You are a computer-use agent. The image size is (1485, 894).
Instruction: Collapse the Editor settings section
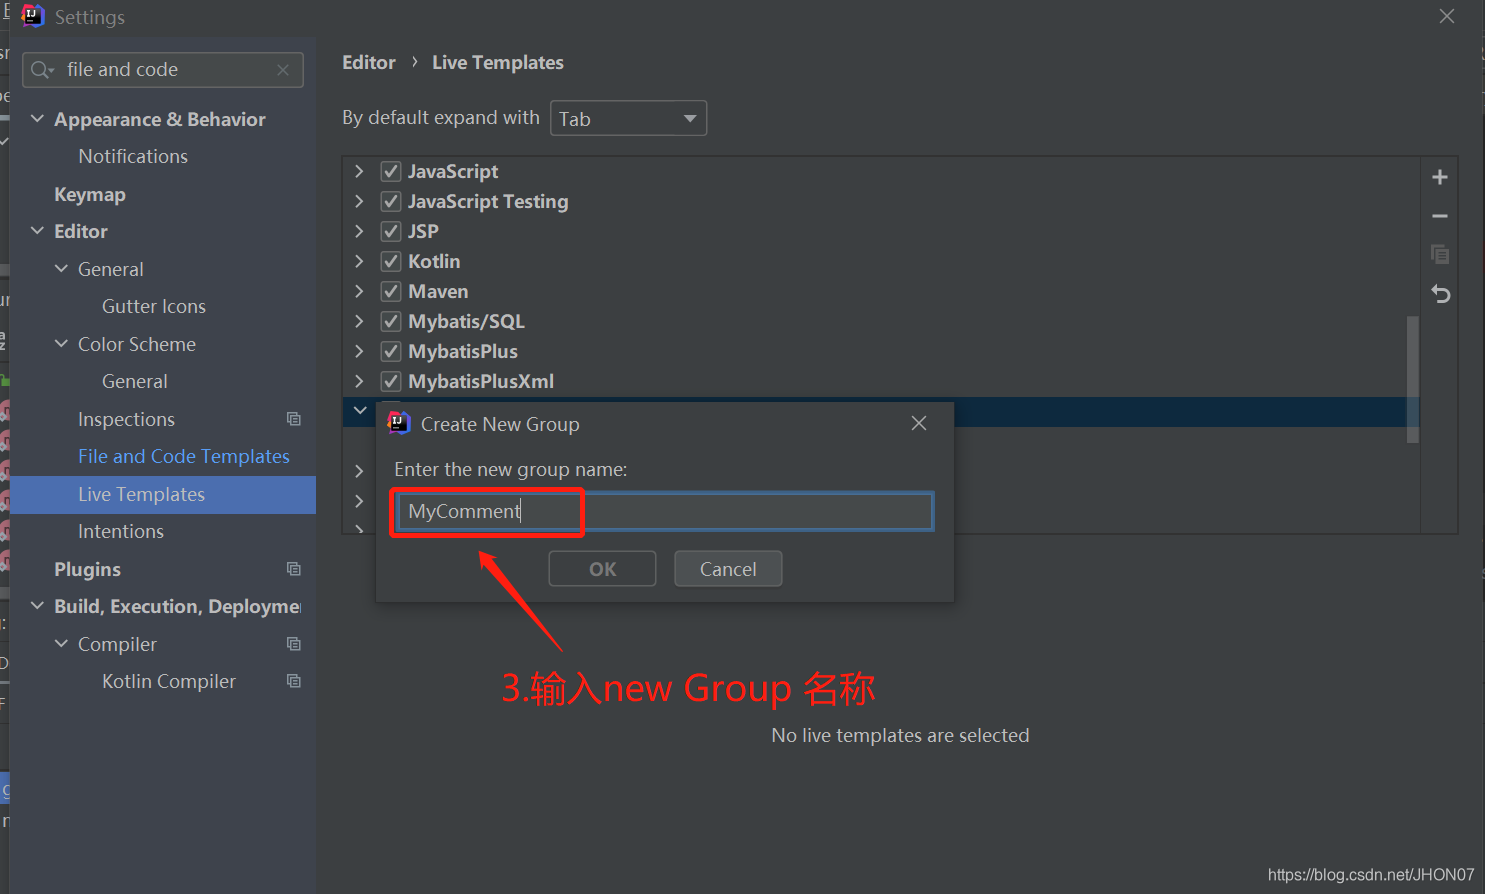coord(37,231)
